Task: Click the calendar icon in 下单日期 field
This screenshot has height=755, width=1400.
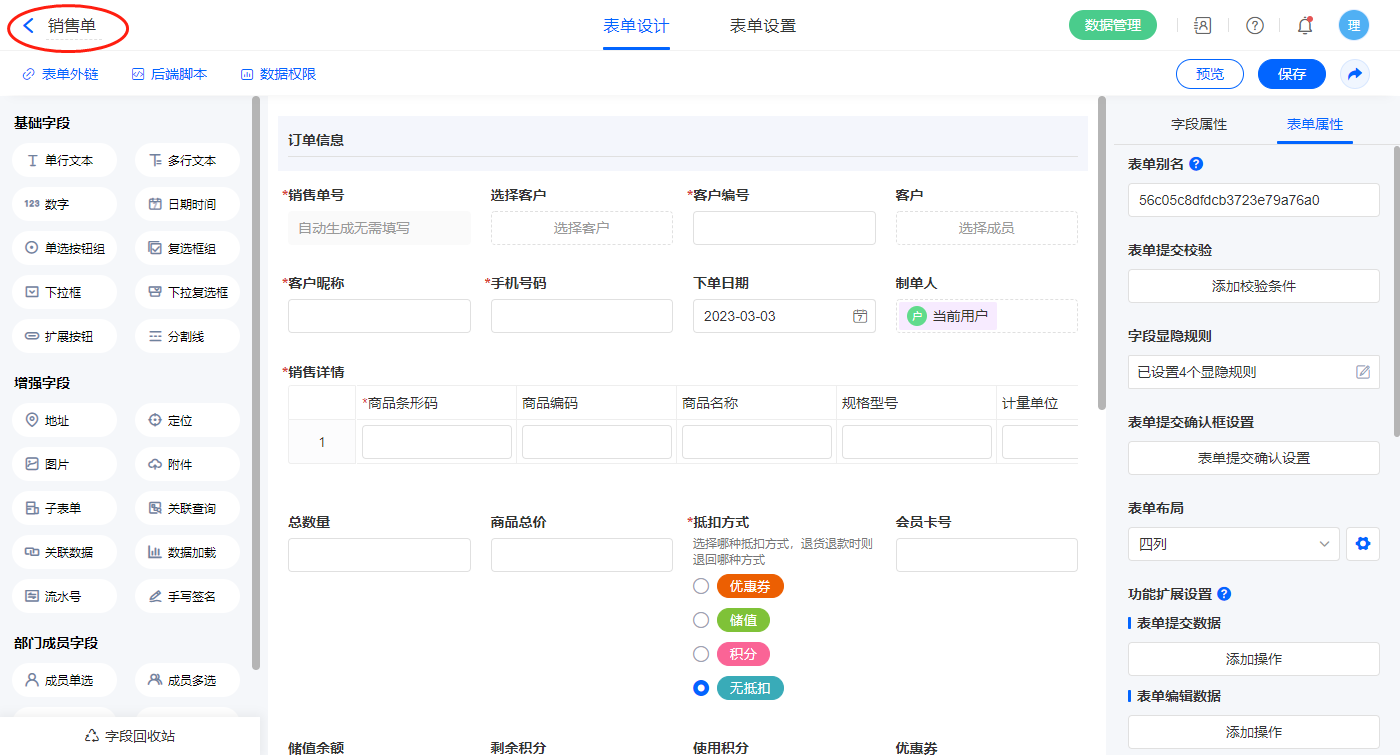Action: [x=859, y=316]
